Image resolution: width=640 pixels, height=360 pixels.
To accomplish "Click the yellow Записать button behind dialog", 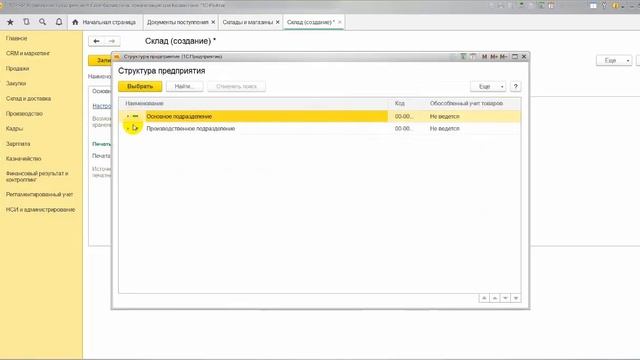I will (100, 60).
